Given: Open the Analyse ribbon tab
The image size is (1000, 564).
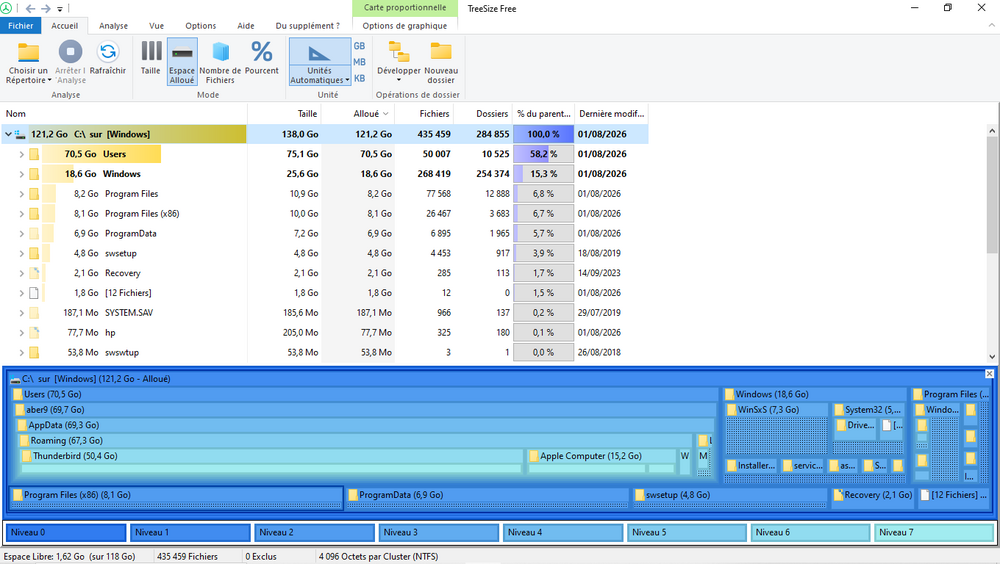Looking at the screenshot, I should pos(114,26).
